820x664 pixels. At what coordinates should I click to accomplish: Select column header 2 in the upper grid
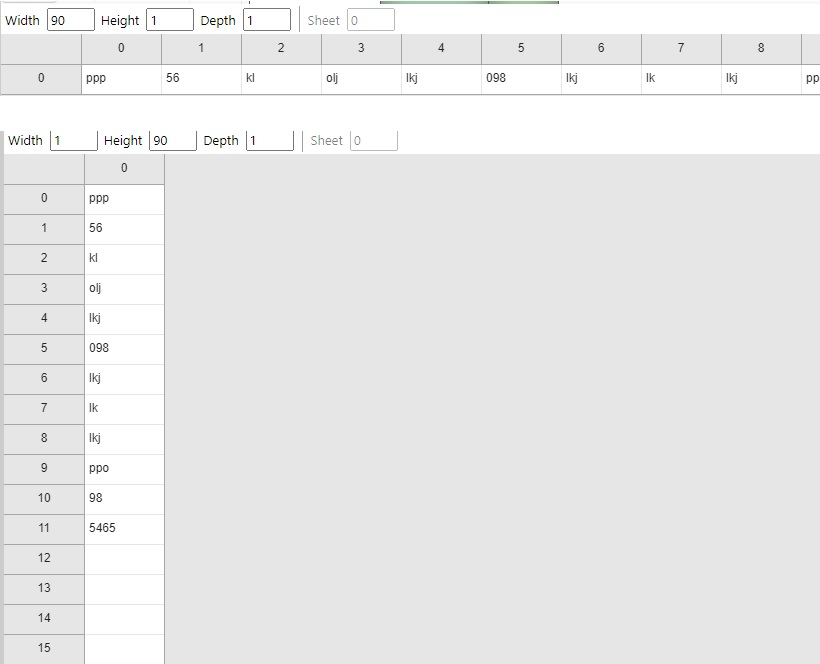(x=281, y=49)
